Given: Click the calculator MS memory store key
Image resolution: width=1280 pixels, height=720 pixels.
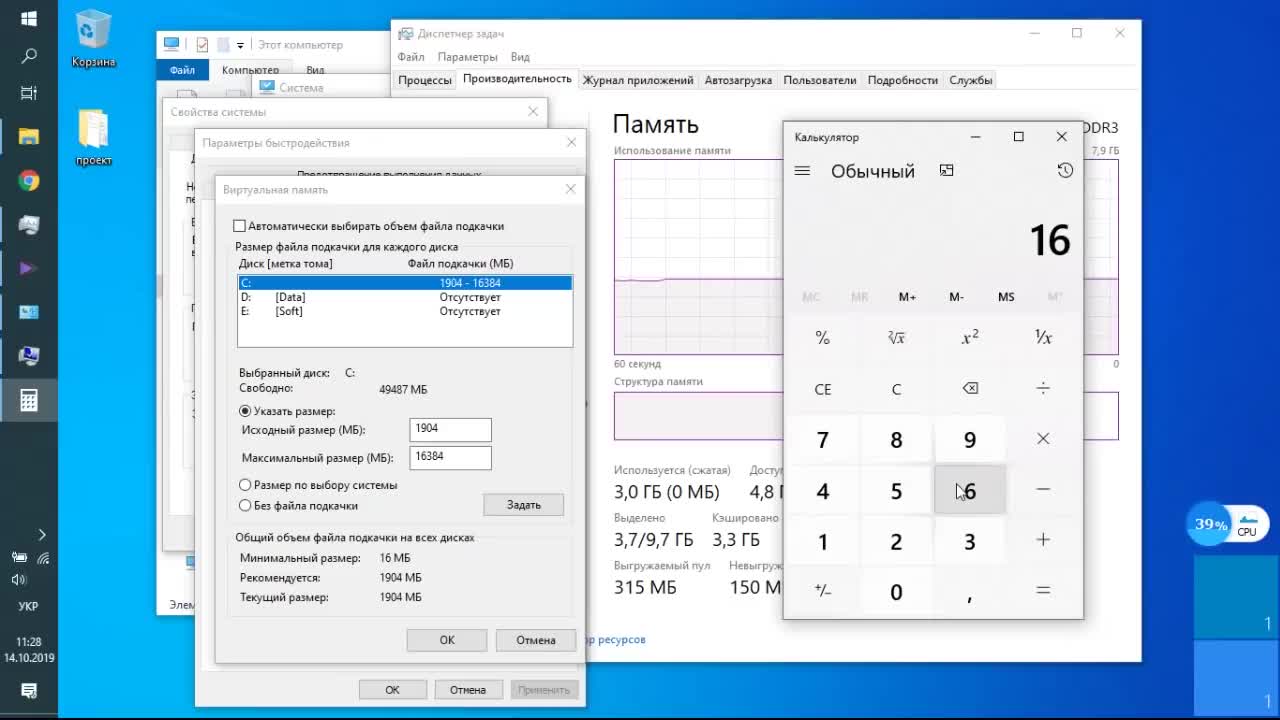Looking at the screenshot, I should [x=1006, y=297].
